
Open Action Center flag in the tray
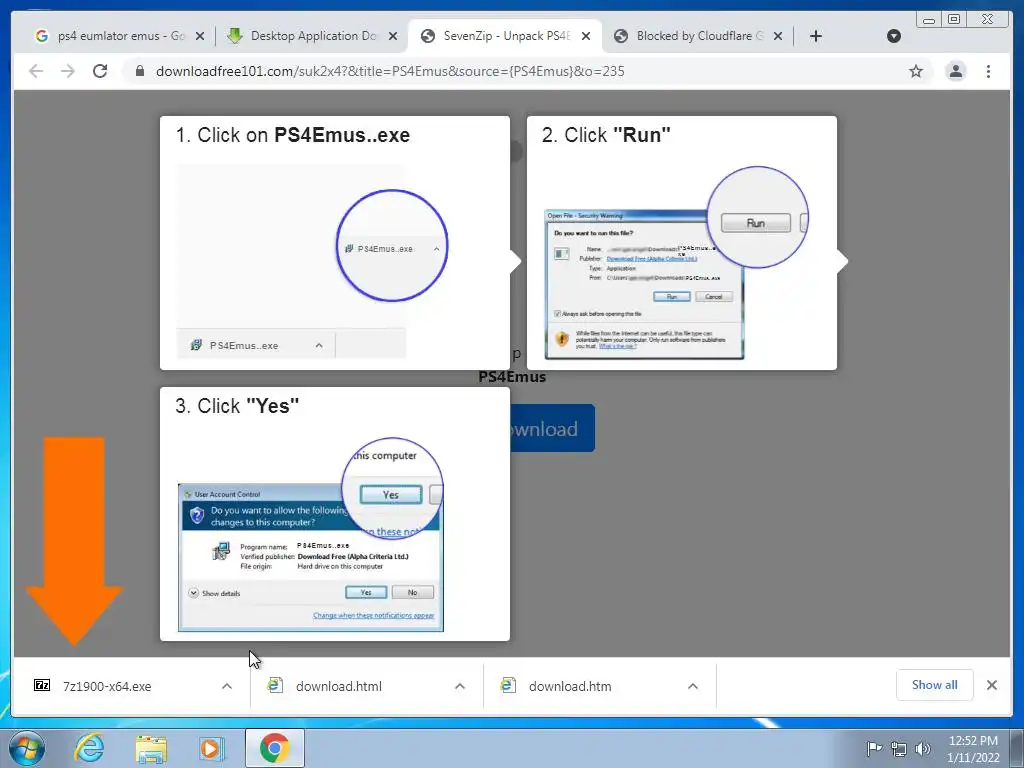coord(874,748)
